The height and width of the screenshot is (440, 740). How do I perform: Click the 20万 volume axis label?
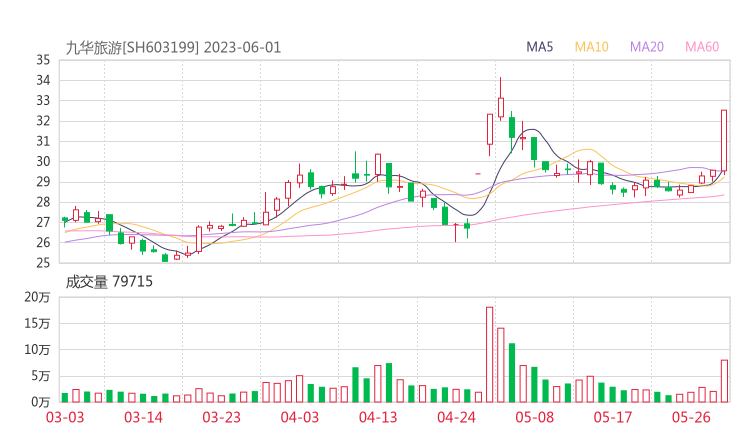point(37,297)
